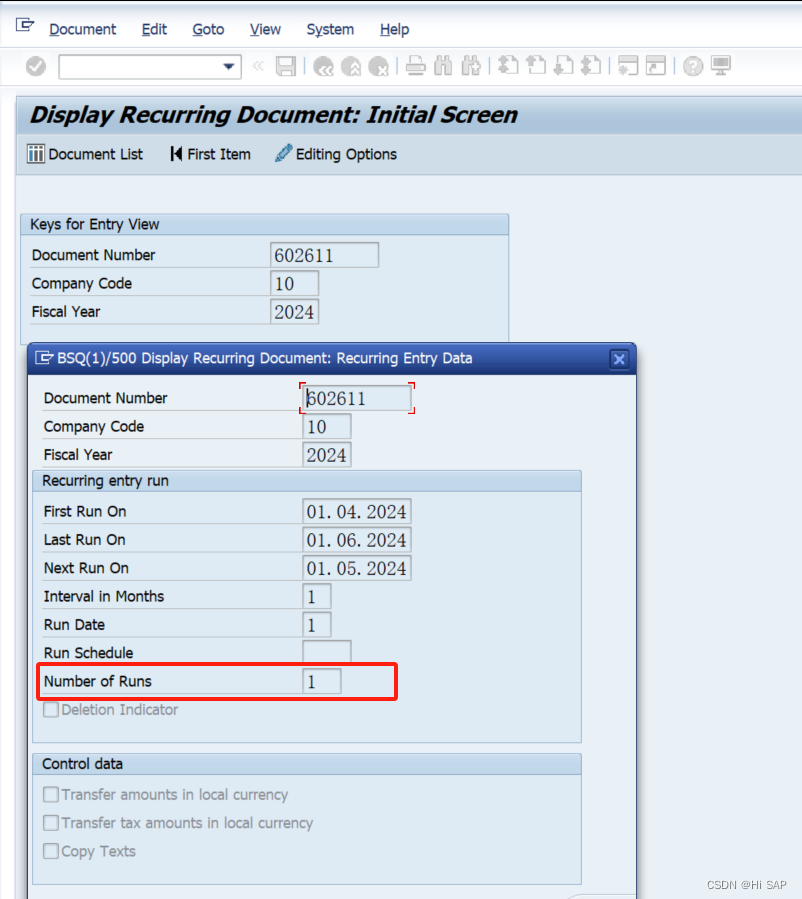
Task: Toggle the Deletion Indicator checkbox
Action: (x=50, y=710)
